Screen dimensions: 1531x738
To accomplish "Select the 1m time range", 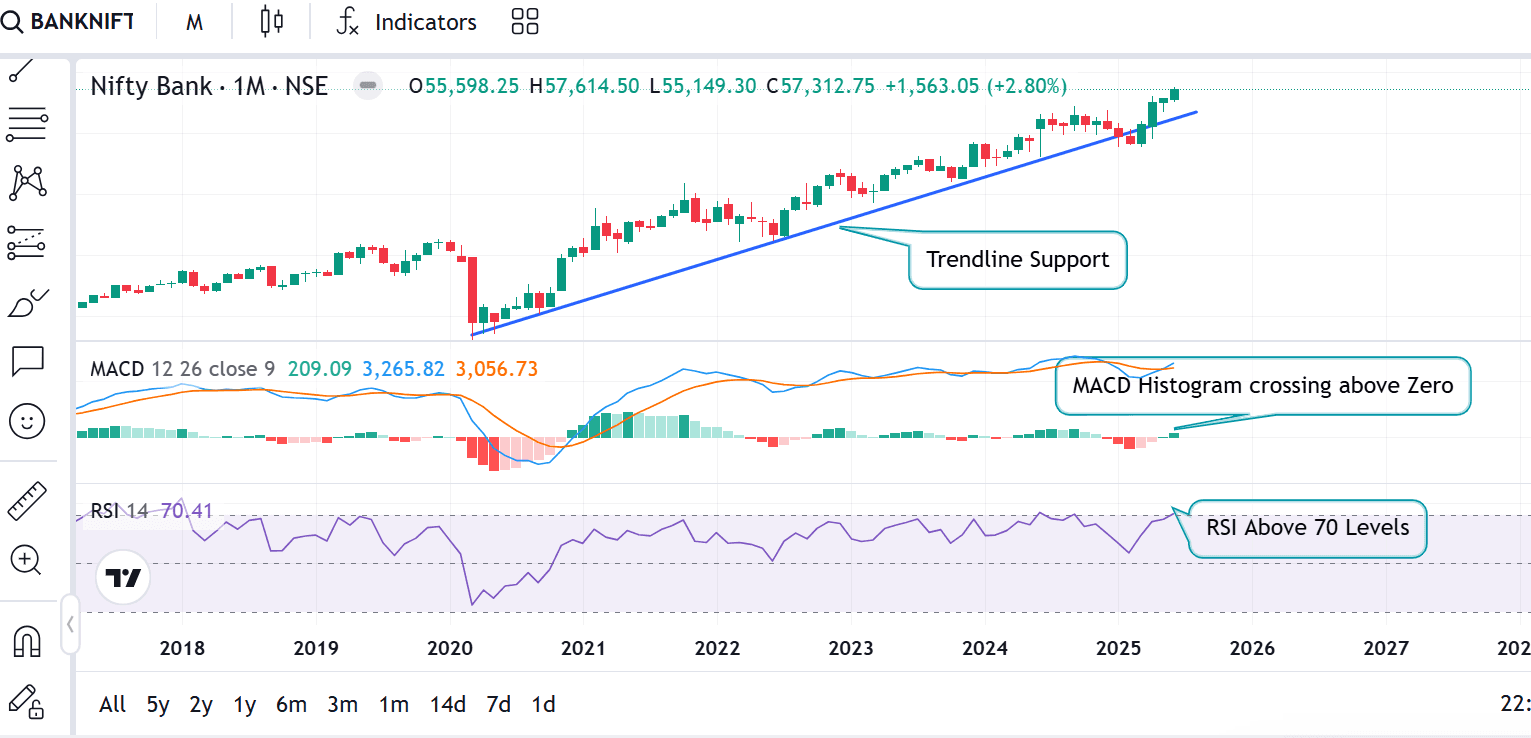I will [394, 704].
